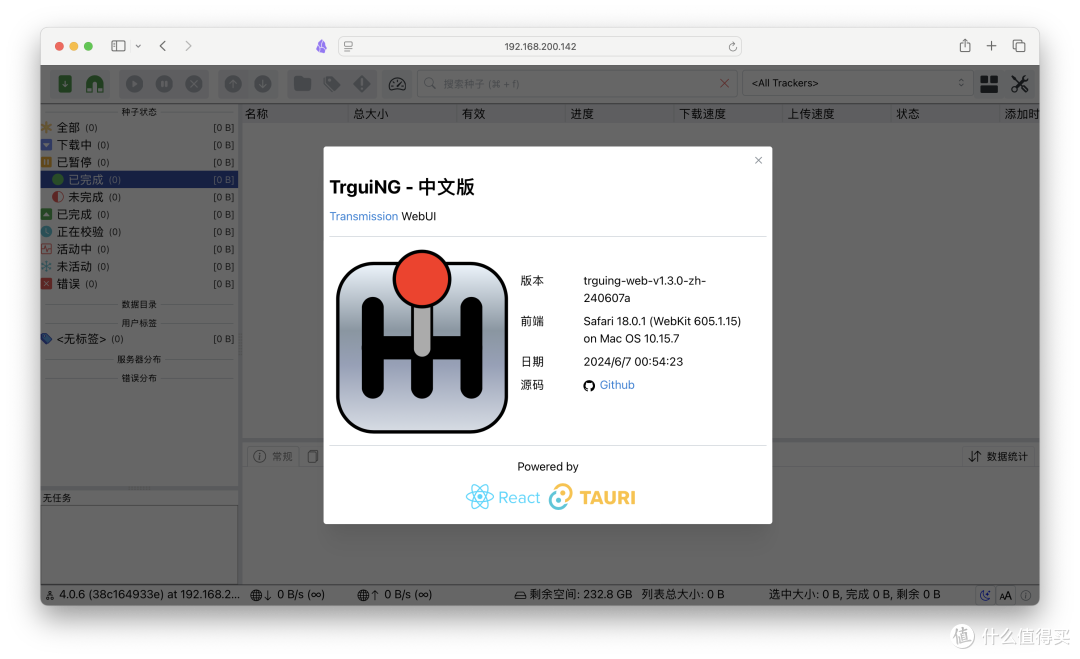Screen dimensions: 1080x659
Task: Select the 错误 filter
Action: [x=138, y=284]
